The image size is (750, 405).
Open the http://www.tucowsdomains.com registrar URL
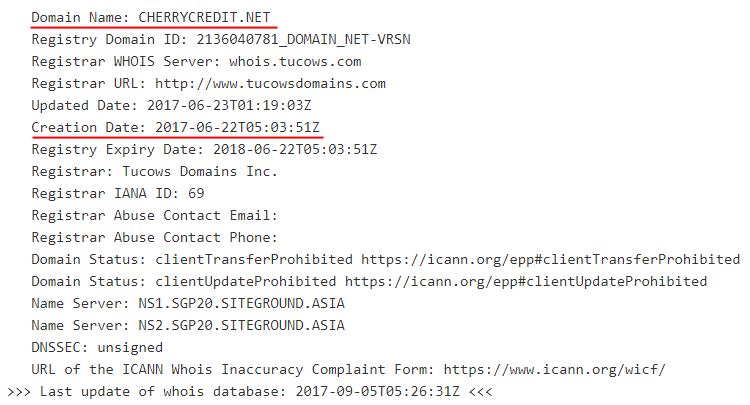coord(270,84)
